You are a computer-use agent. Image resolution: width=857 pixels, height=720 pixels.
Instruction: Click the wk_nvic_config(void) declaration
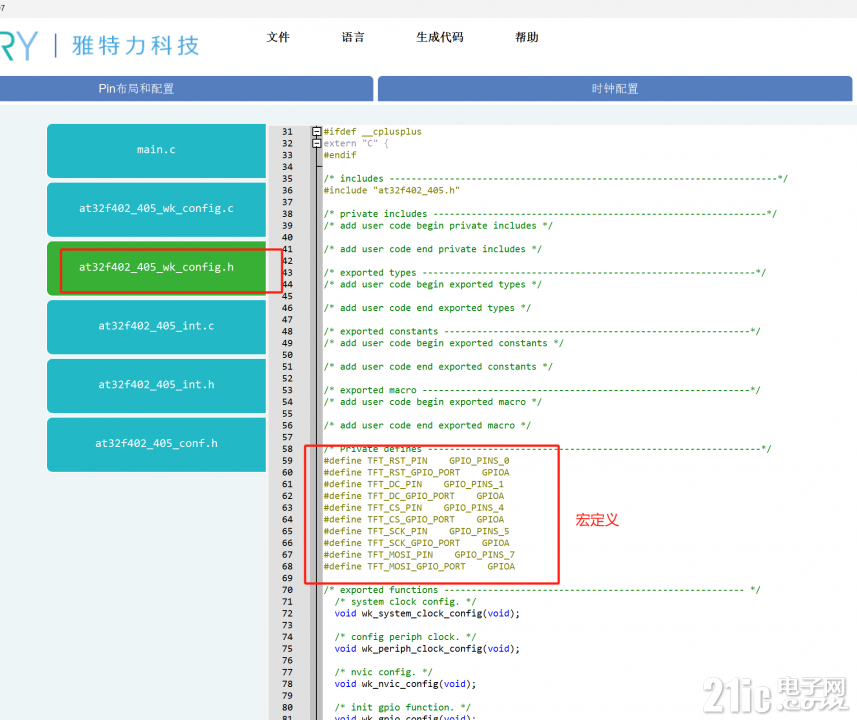tap(405, 684)
